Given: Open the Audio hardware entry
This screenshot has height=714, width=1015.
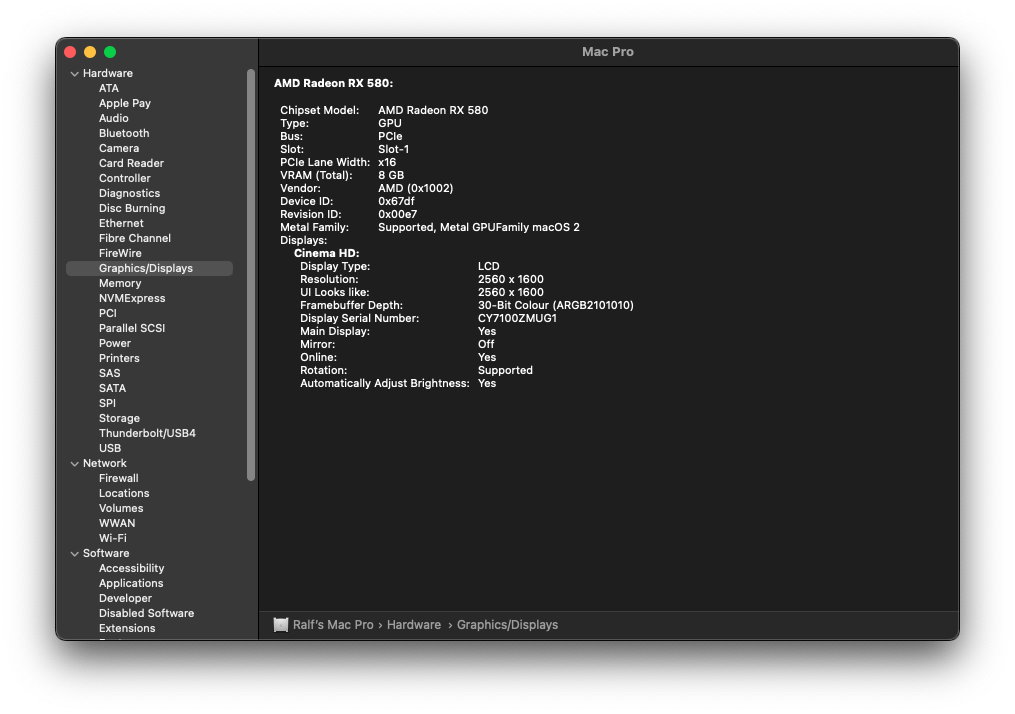Looking at the screenshot, I should (114, 118).
